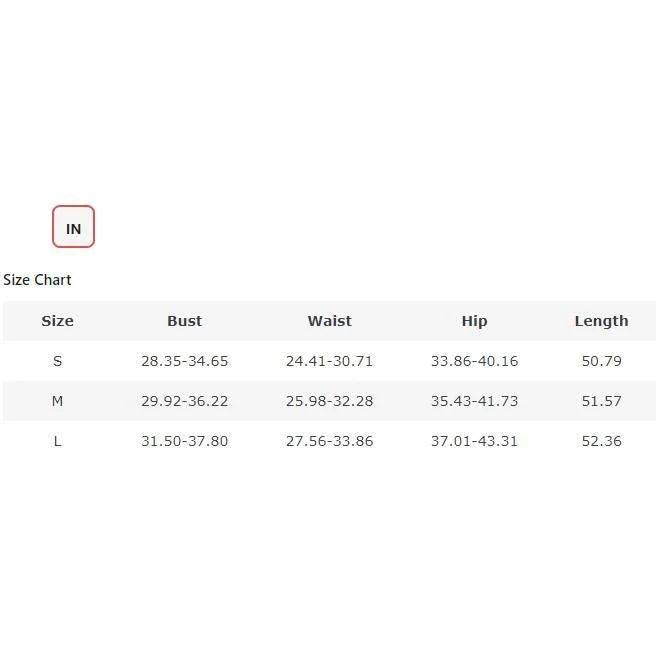
Task: Click waist value 24.41-30.71
Action: (x=330, y=361)
